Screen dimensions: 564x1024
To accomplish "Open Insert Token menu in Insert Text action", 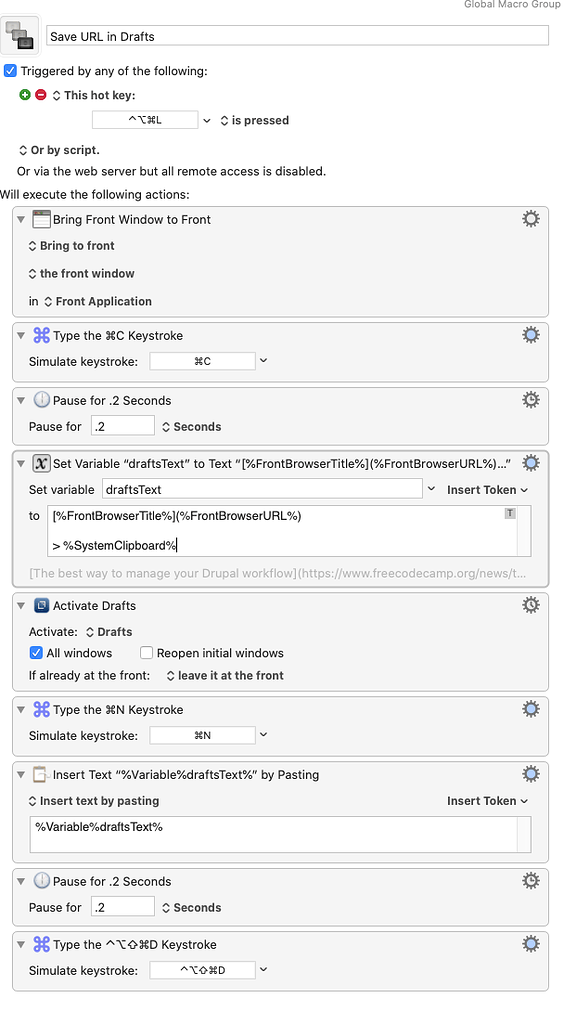I will pyautogui.click(x=488, y=801).
